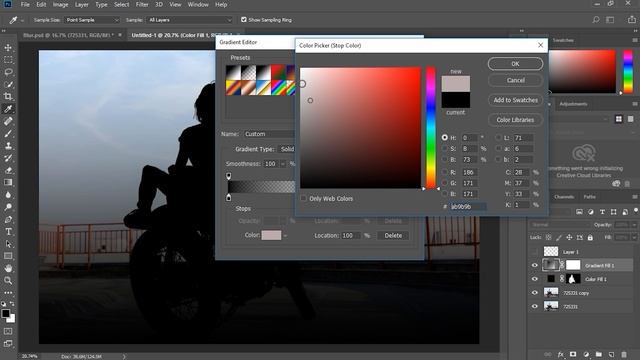Open the layer Fill dropdown
The image size is (640, 360).
click(x=634, y=237)
